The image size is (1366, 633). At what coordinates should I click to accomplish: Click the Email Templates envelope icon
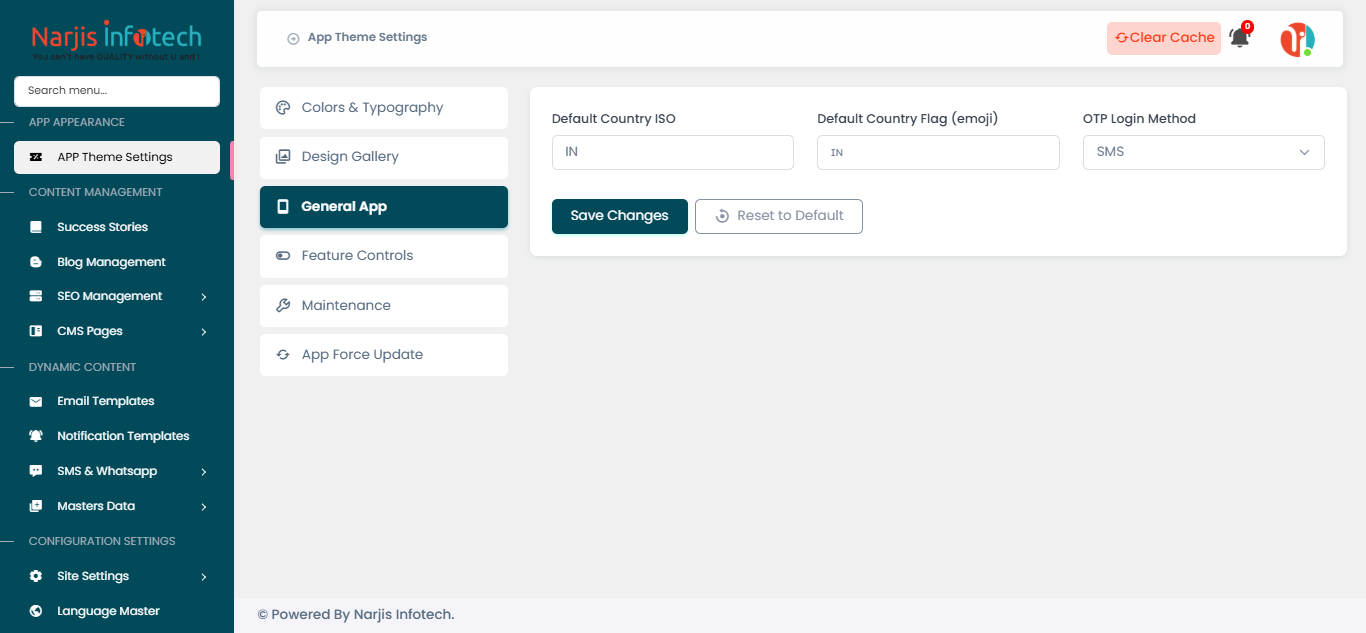click(36, 401)
